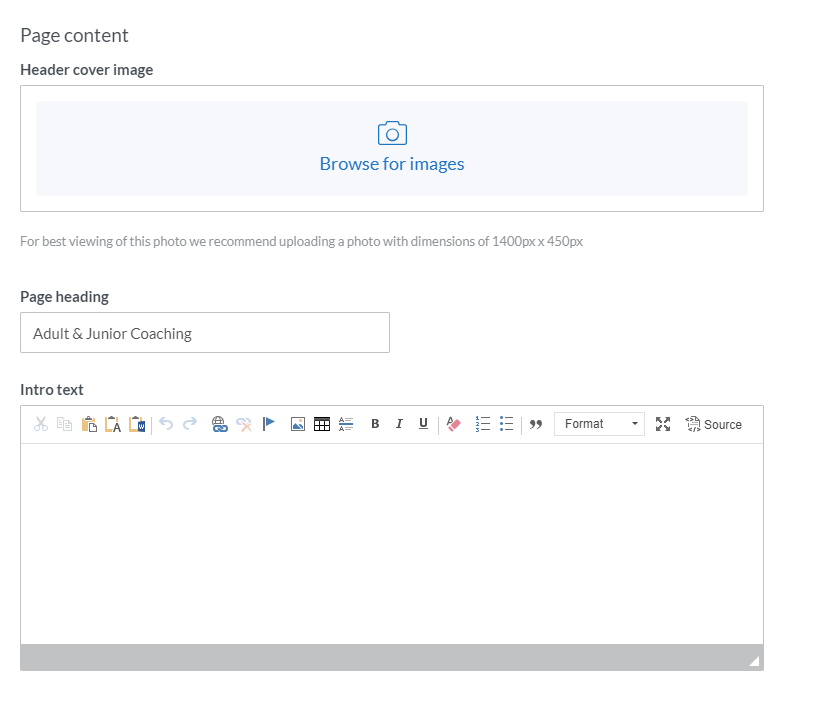The height and width of the screenshot is (707, 826).
Task: Click Browse for images link
Action: [392, 164]
